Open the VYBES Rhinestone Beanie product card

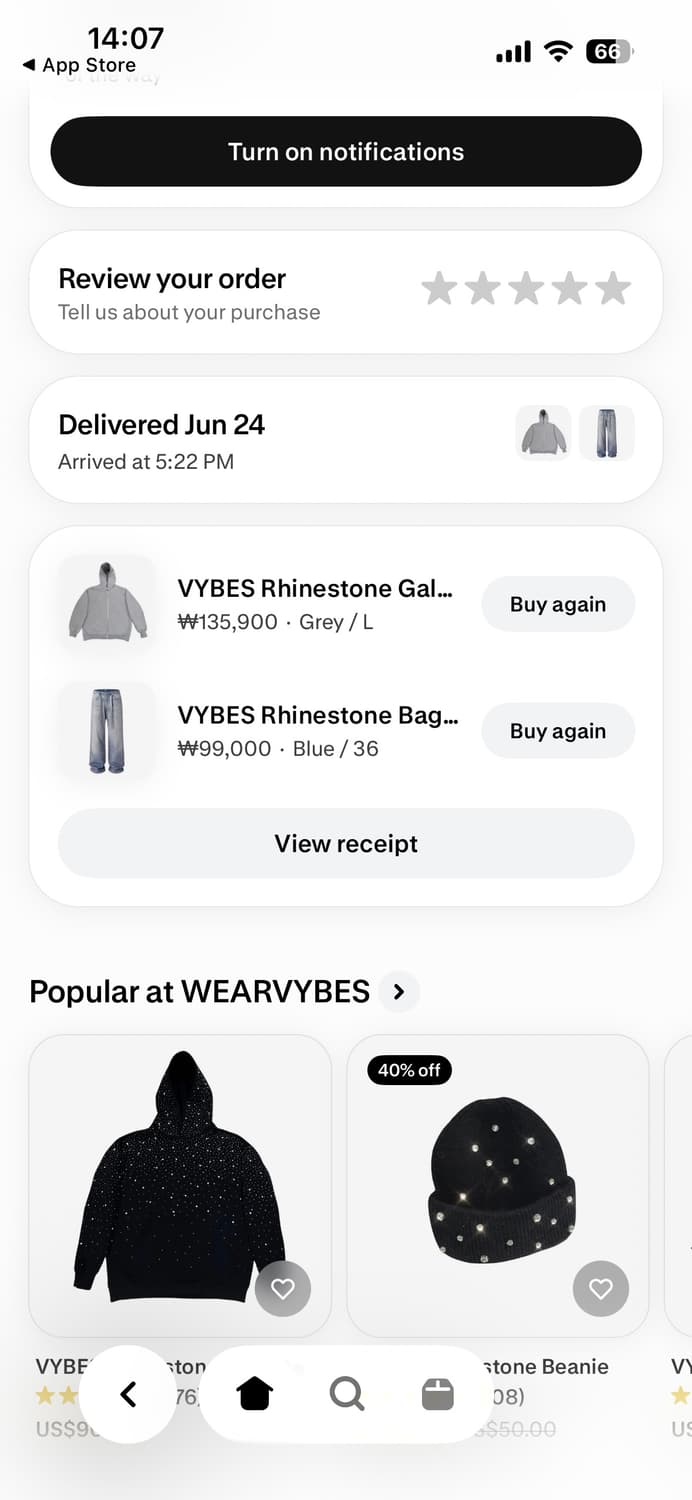[497, 1185]
